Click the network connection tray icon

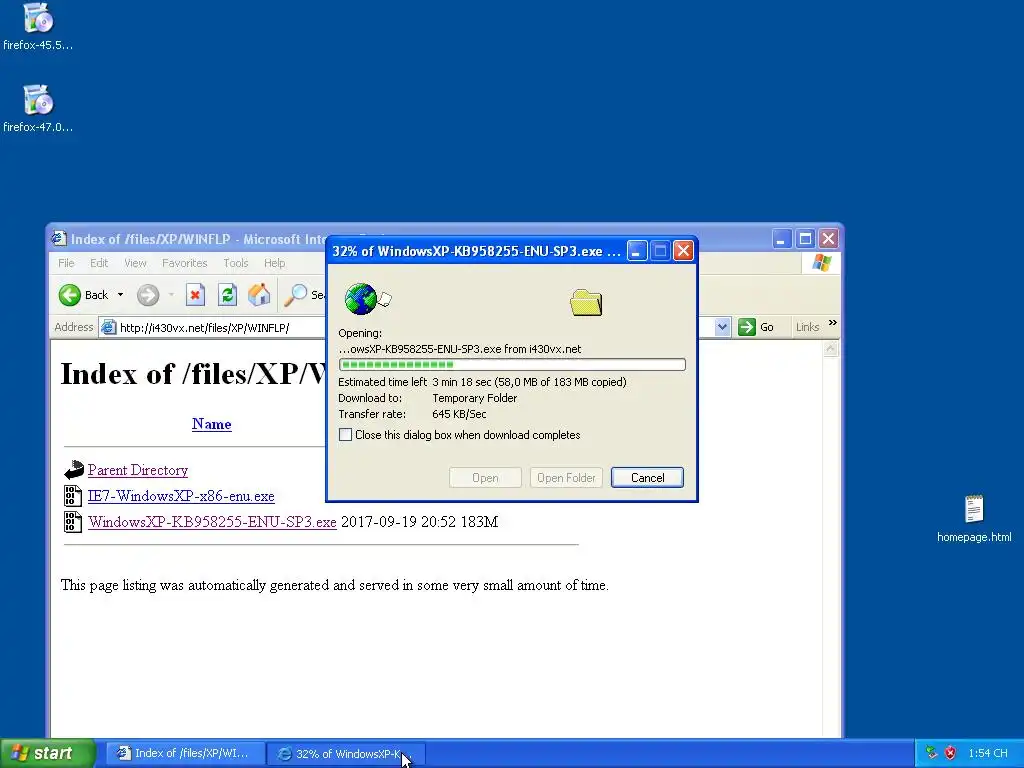932,753
